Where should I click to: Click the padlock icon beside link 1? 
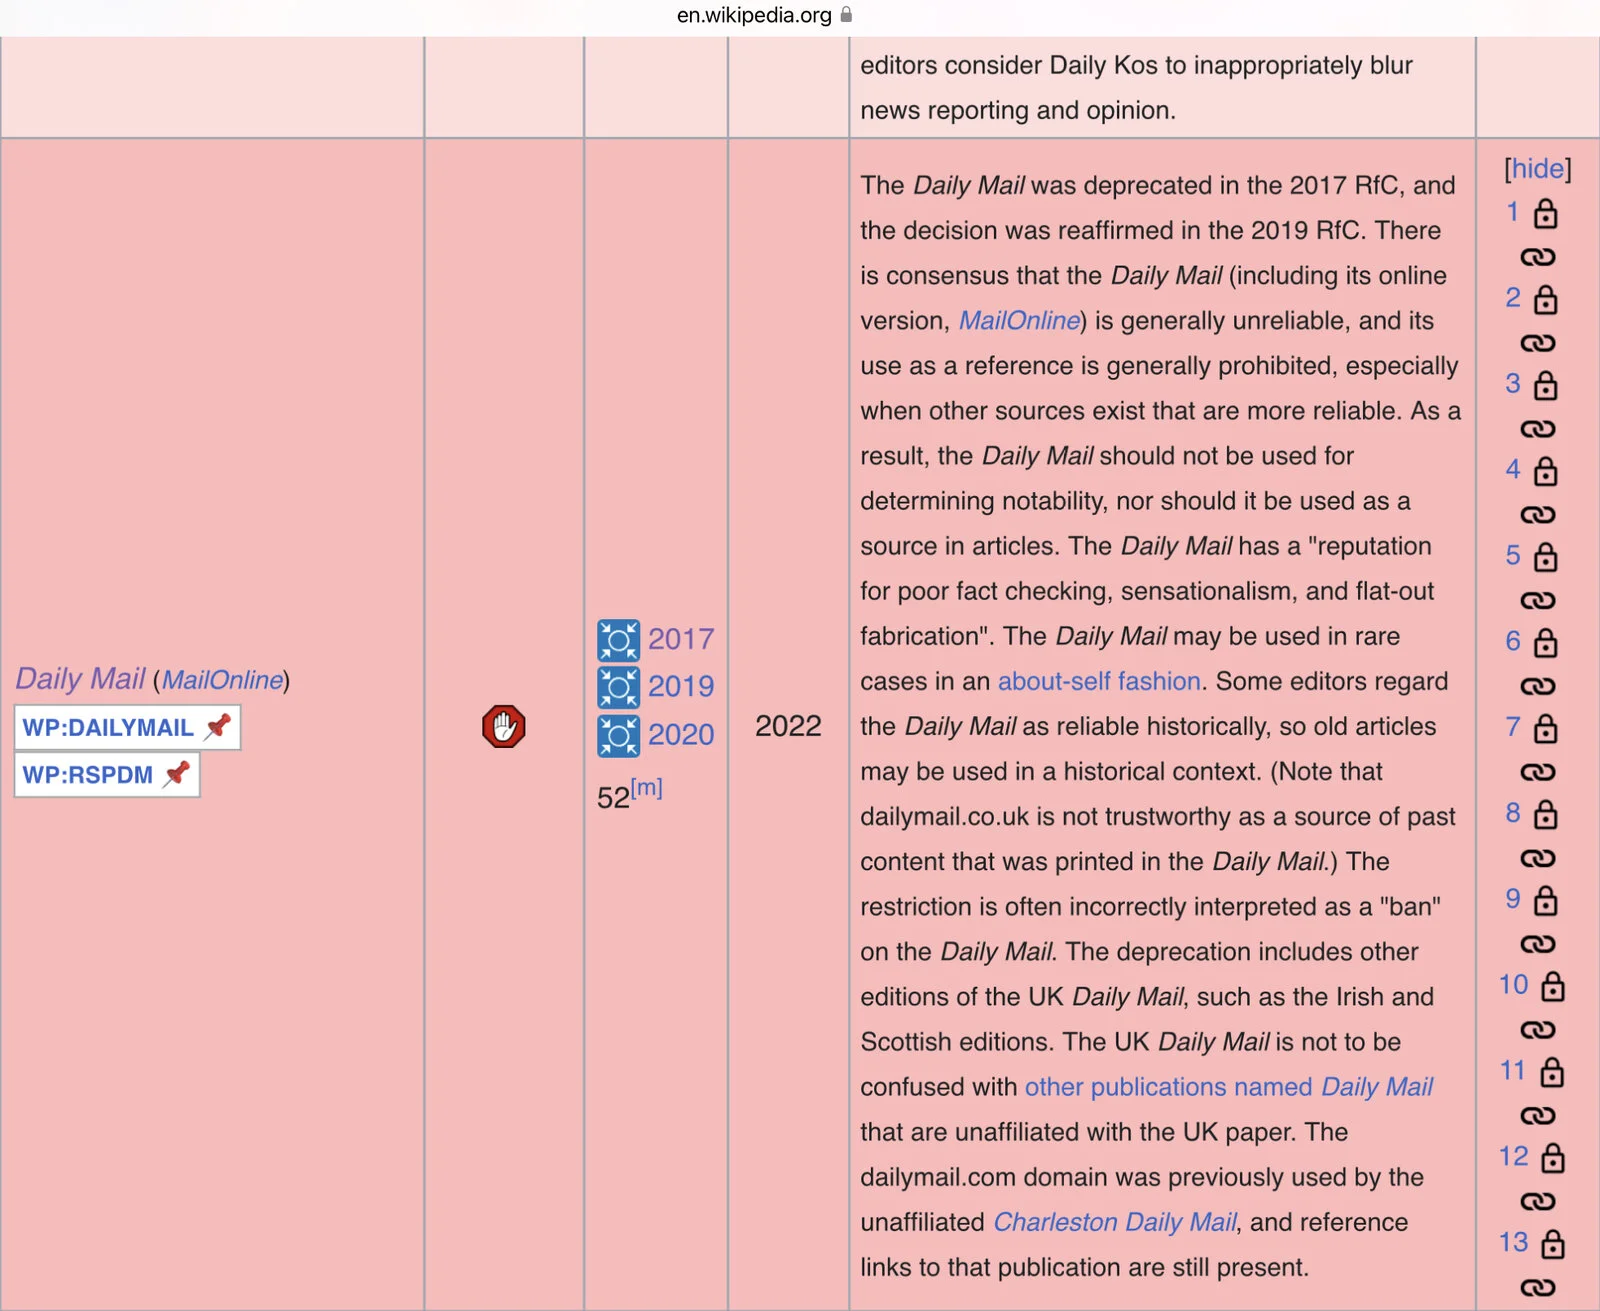pyautogui.click(x=1546, y=213)
